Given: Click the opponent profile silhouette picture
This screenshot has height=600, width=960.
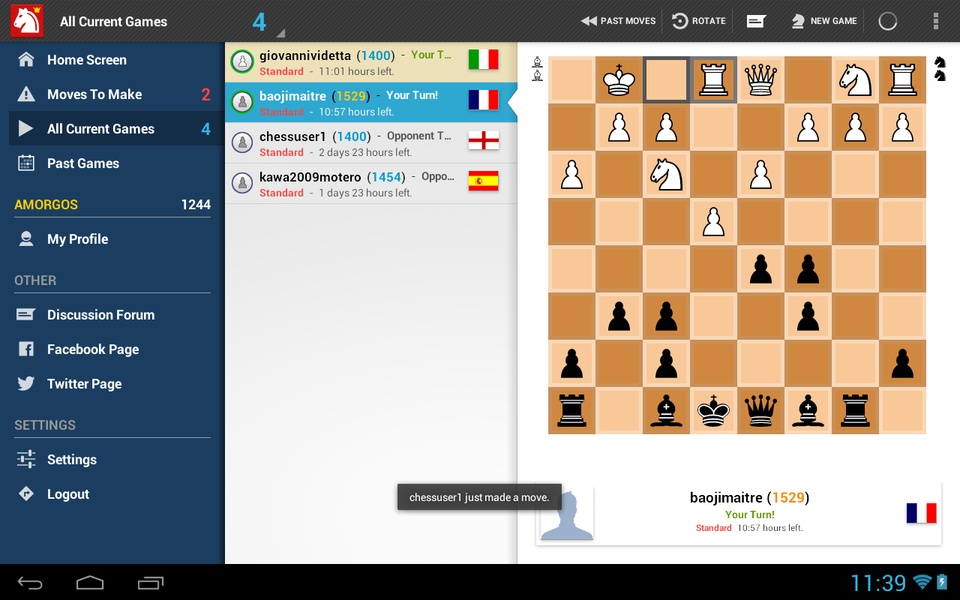Looking at the screenshot, I should pyautogui.click(x=567, y=515).
